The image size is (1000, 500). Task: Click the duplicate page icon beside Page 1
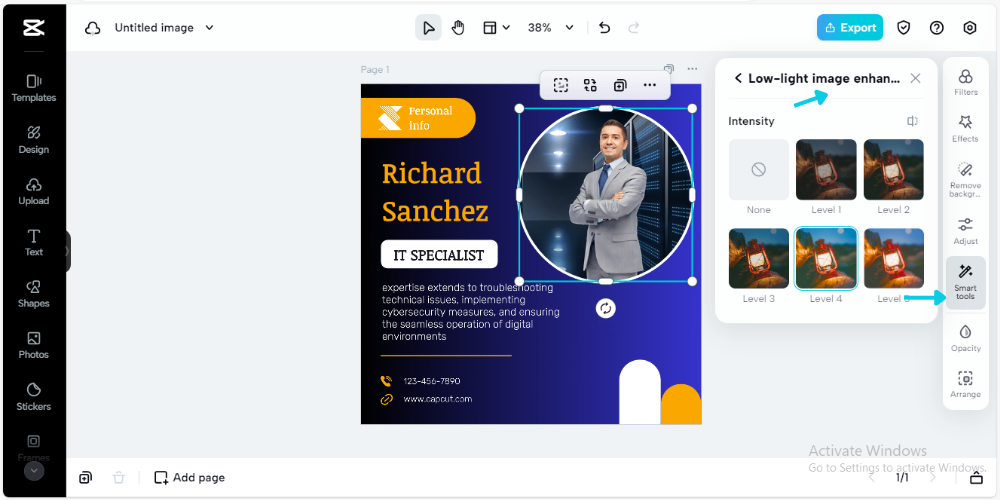(669, 69)
